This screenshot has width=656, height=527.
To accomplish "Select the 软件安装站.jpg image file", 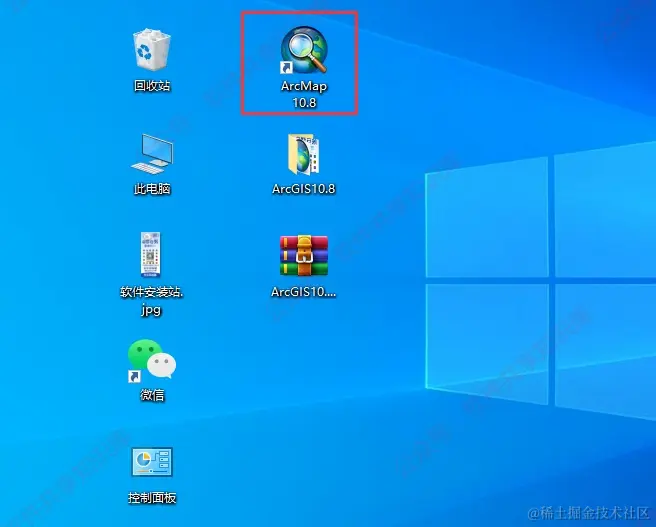I will point(151,255).
